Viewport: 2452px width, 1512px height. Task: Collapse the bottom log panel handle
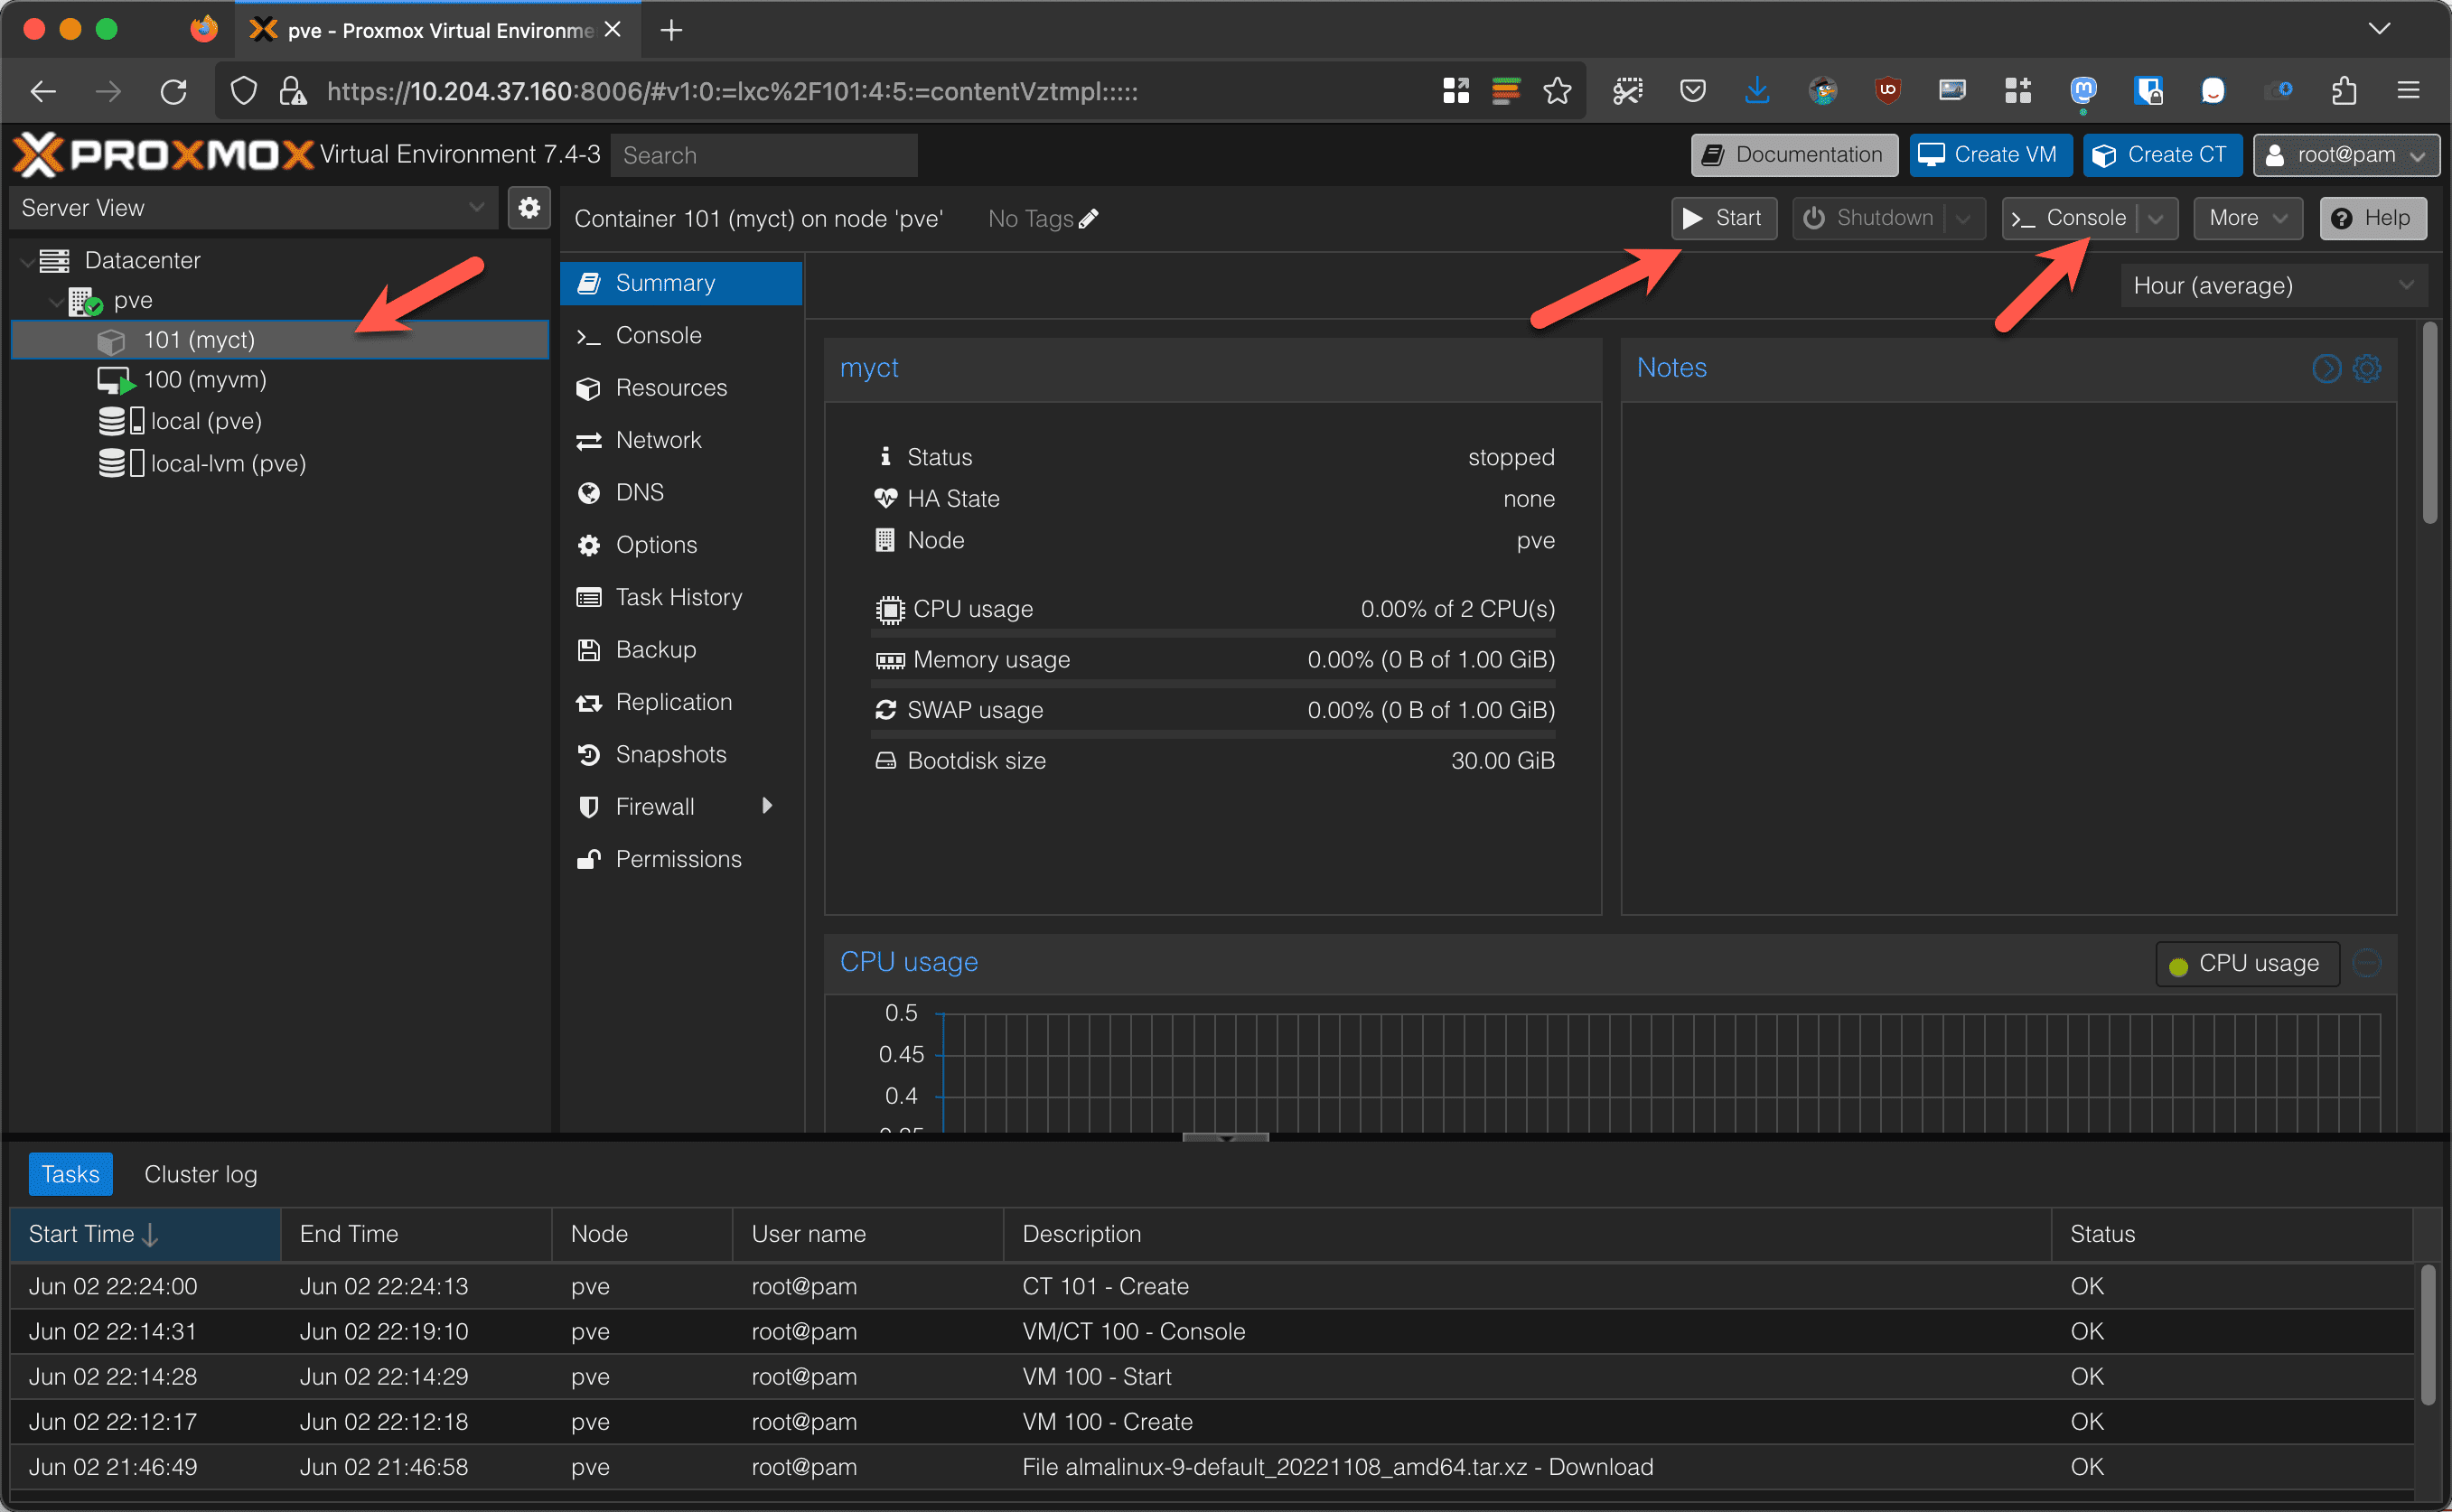pos(1225,1137)
